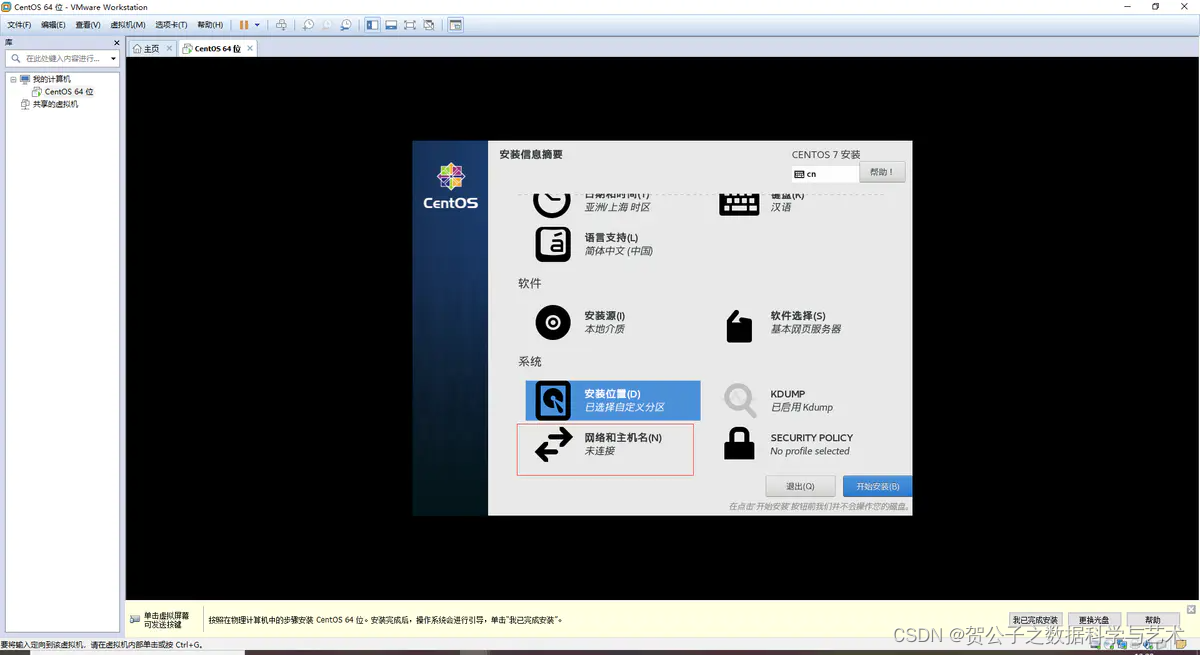Open the 文件(F) menu

point(20,24)
